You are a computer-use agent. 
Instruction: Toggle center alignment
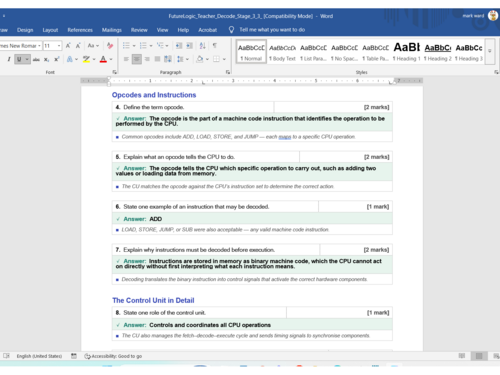point(136,59)
